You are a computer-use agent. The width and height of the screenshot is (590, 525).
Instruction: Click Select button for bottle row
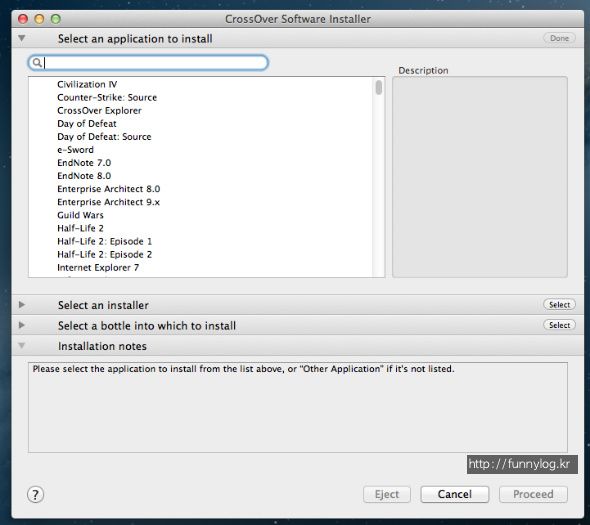(x=559, y=325)
